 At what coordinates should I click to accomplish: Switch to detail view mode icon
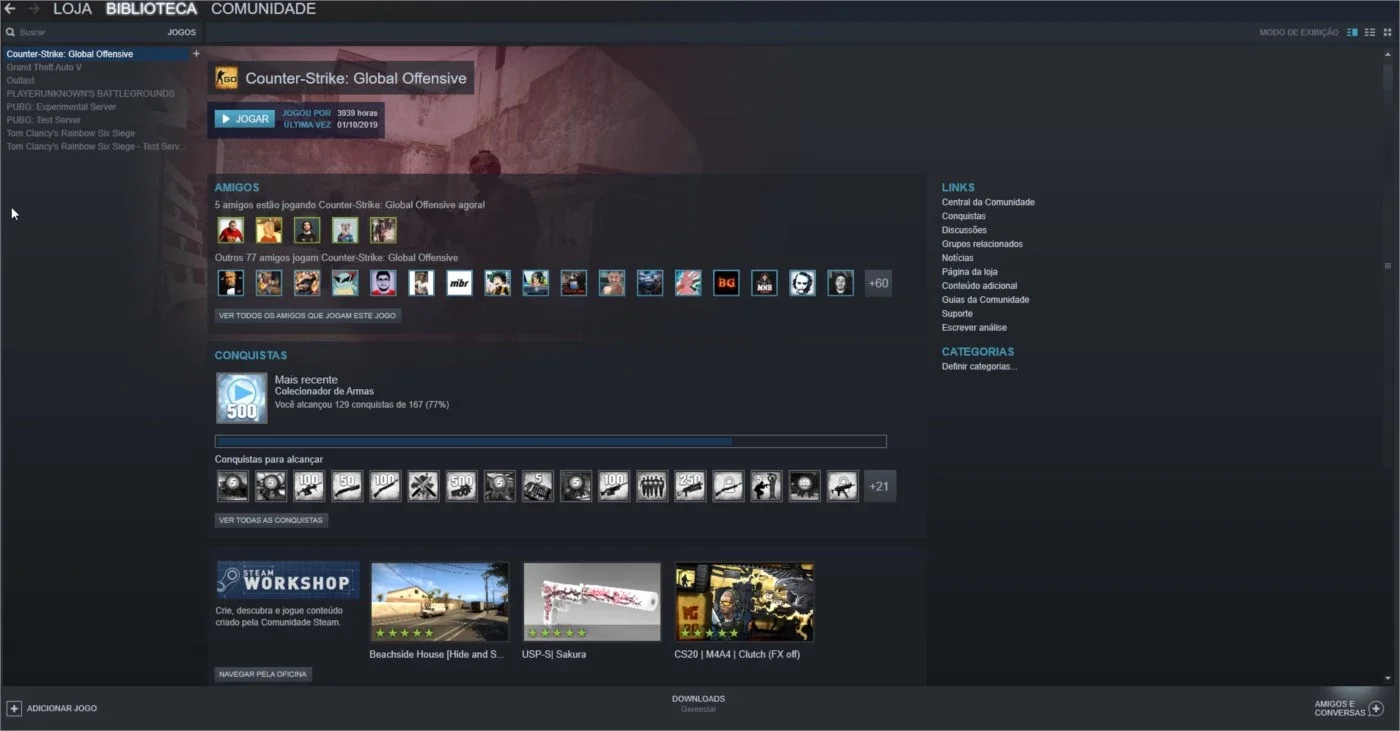coord(1353,33)
